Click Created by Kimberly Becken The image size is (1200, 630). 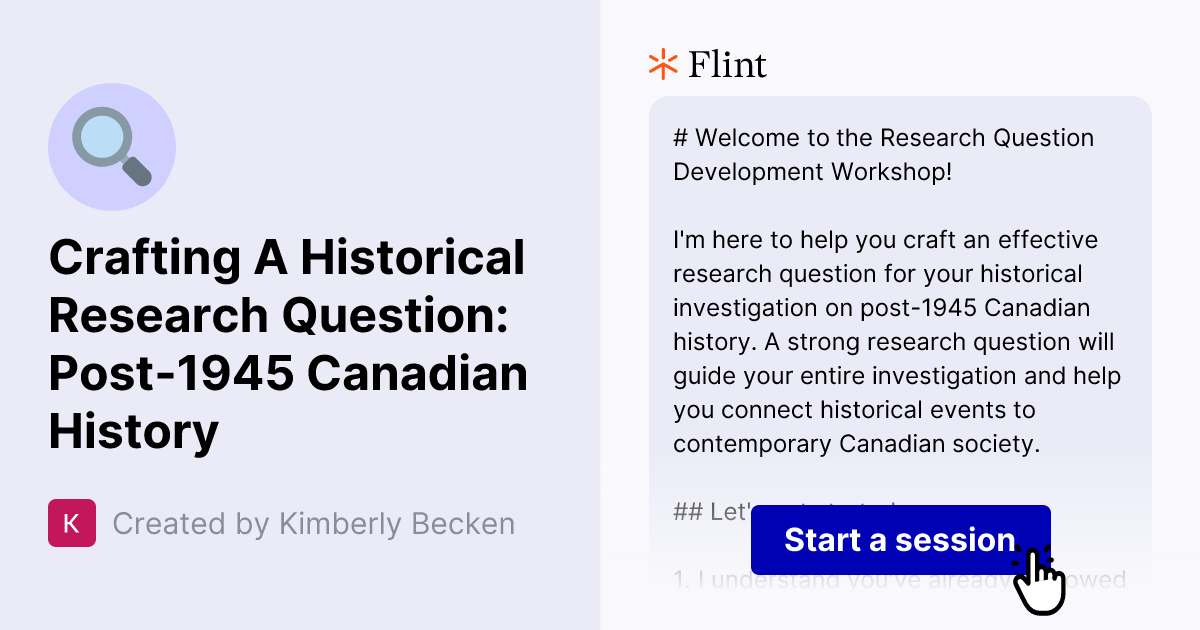pyautogui.click(x=313, y=523)
